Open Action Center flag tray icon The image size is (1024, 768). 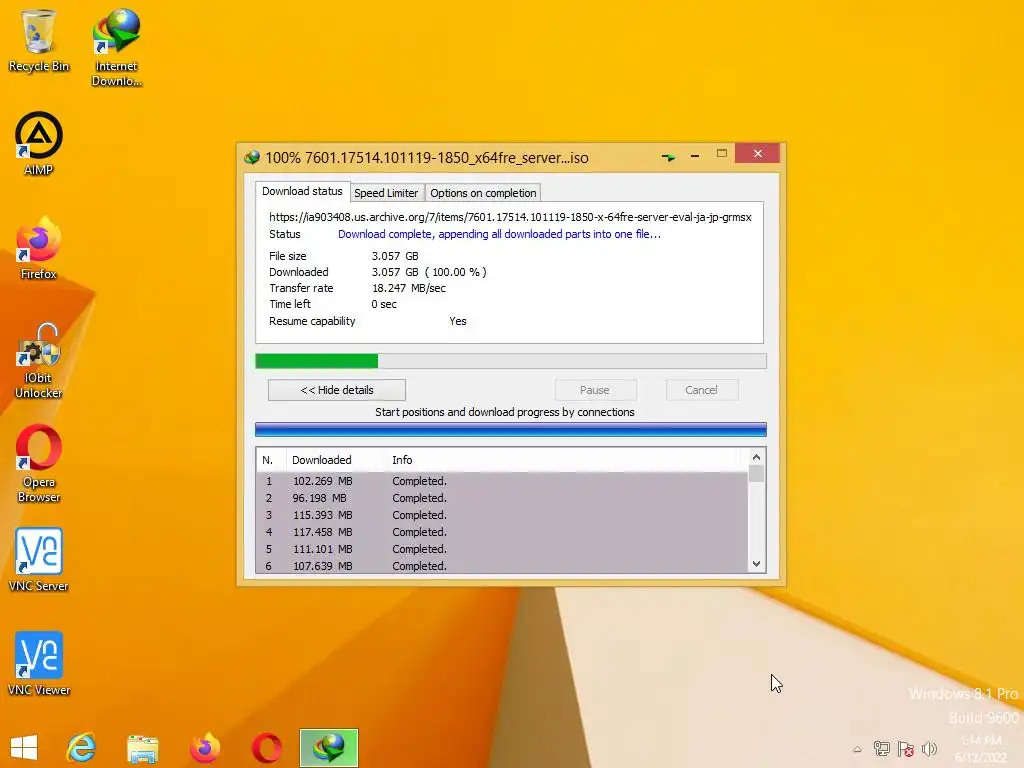click(905, 749)
